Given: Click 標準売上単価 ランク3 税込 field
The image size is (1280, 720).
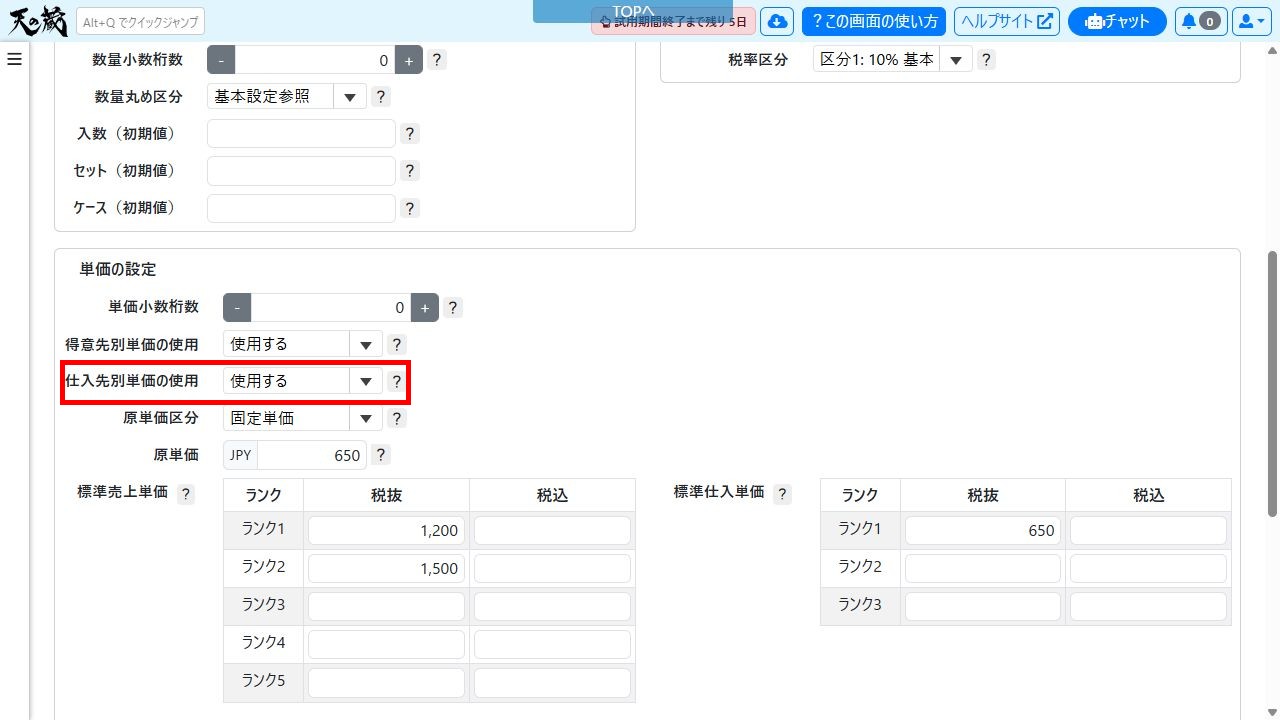Looking at the screenshot, I should point(552,606).
